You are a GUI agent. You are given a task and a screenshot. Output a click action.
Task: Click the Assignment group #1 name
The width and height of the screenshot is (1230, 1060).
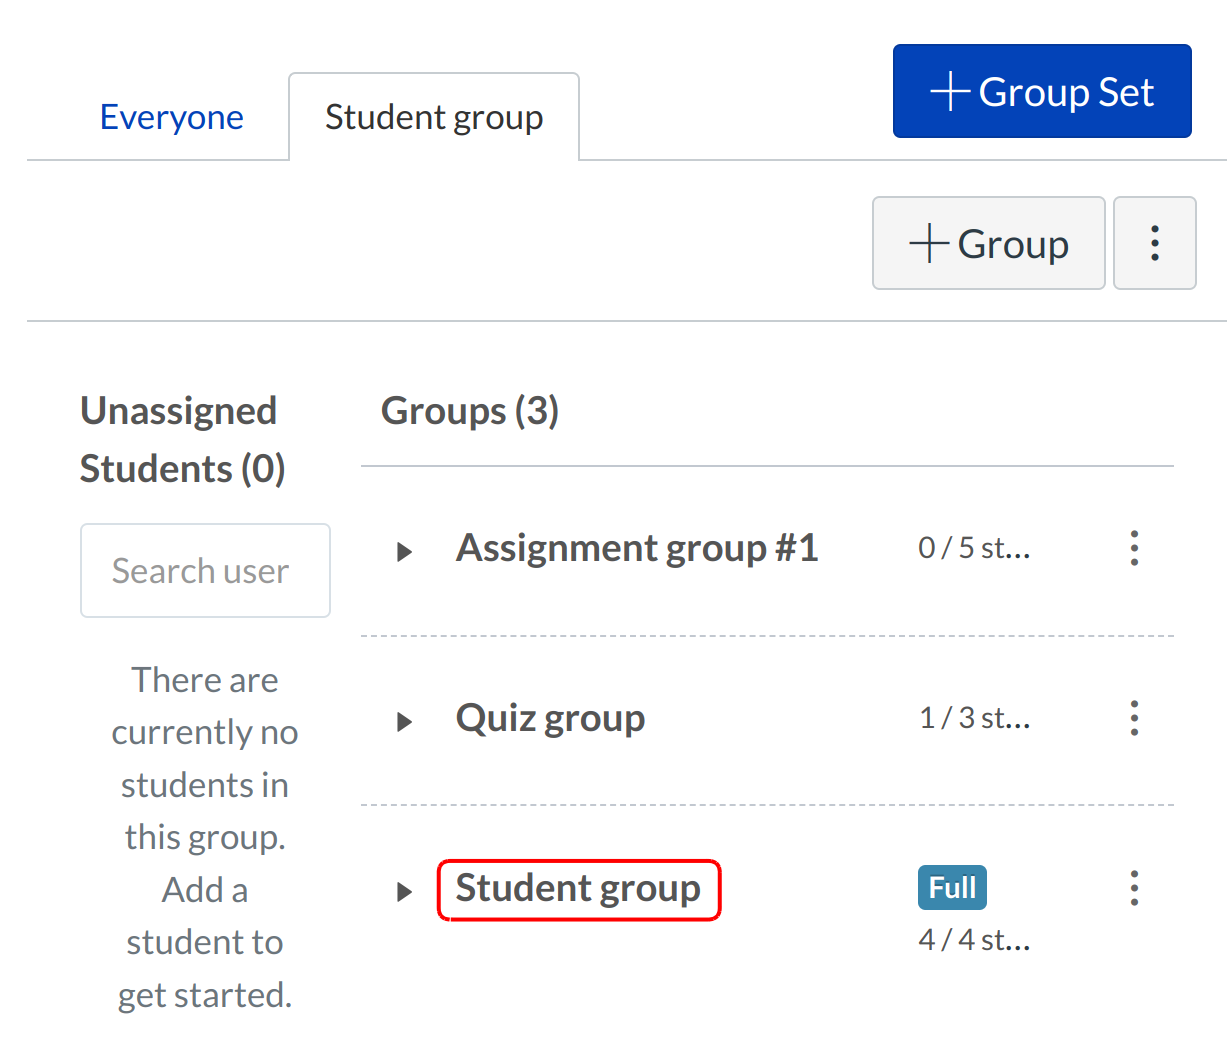(x=637, y=548)
